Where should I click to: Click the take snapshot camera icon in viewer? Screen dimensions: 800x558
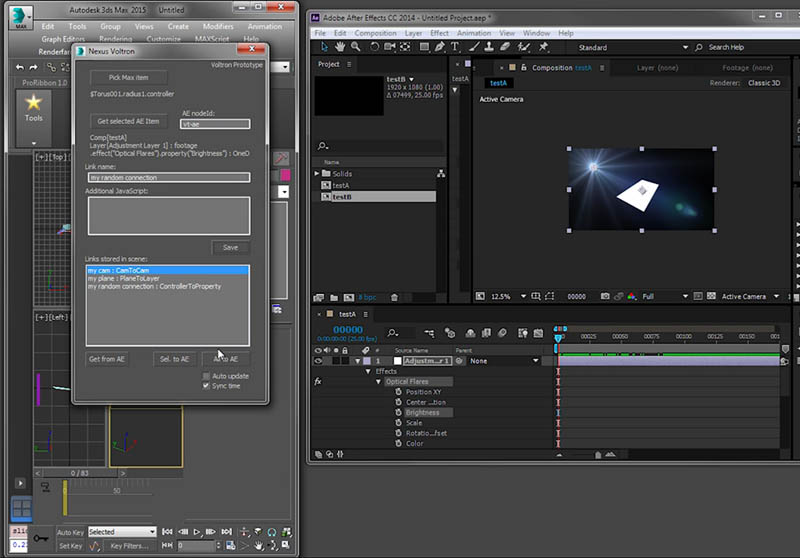(x=605, y=296)
